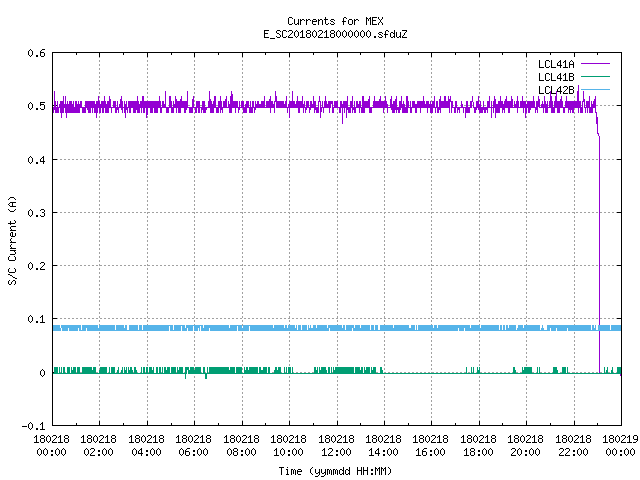This screenshot has width=640, height=480.
Task: Click the x-axis tick 180218 02:00
Action: [99, 446]
